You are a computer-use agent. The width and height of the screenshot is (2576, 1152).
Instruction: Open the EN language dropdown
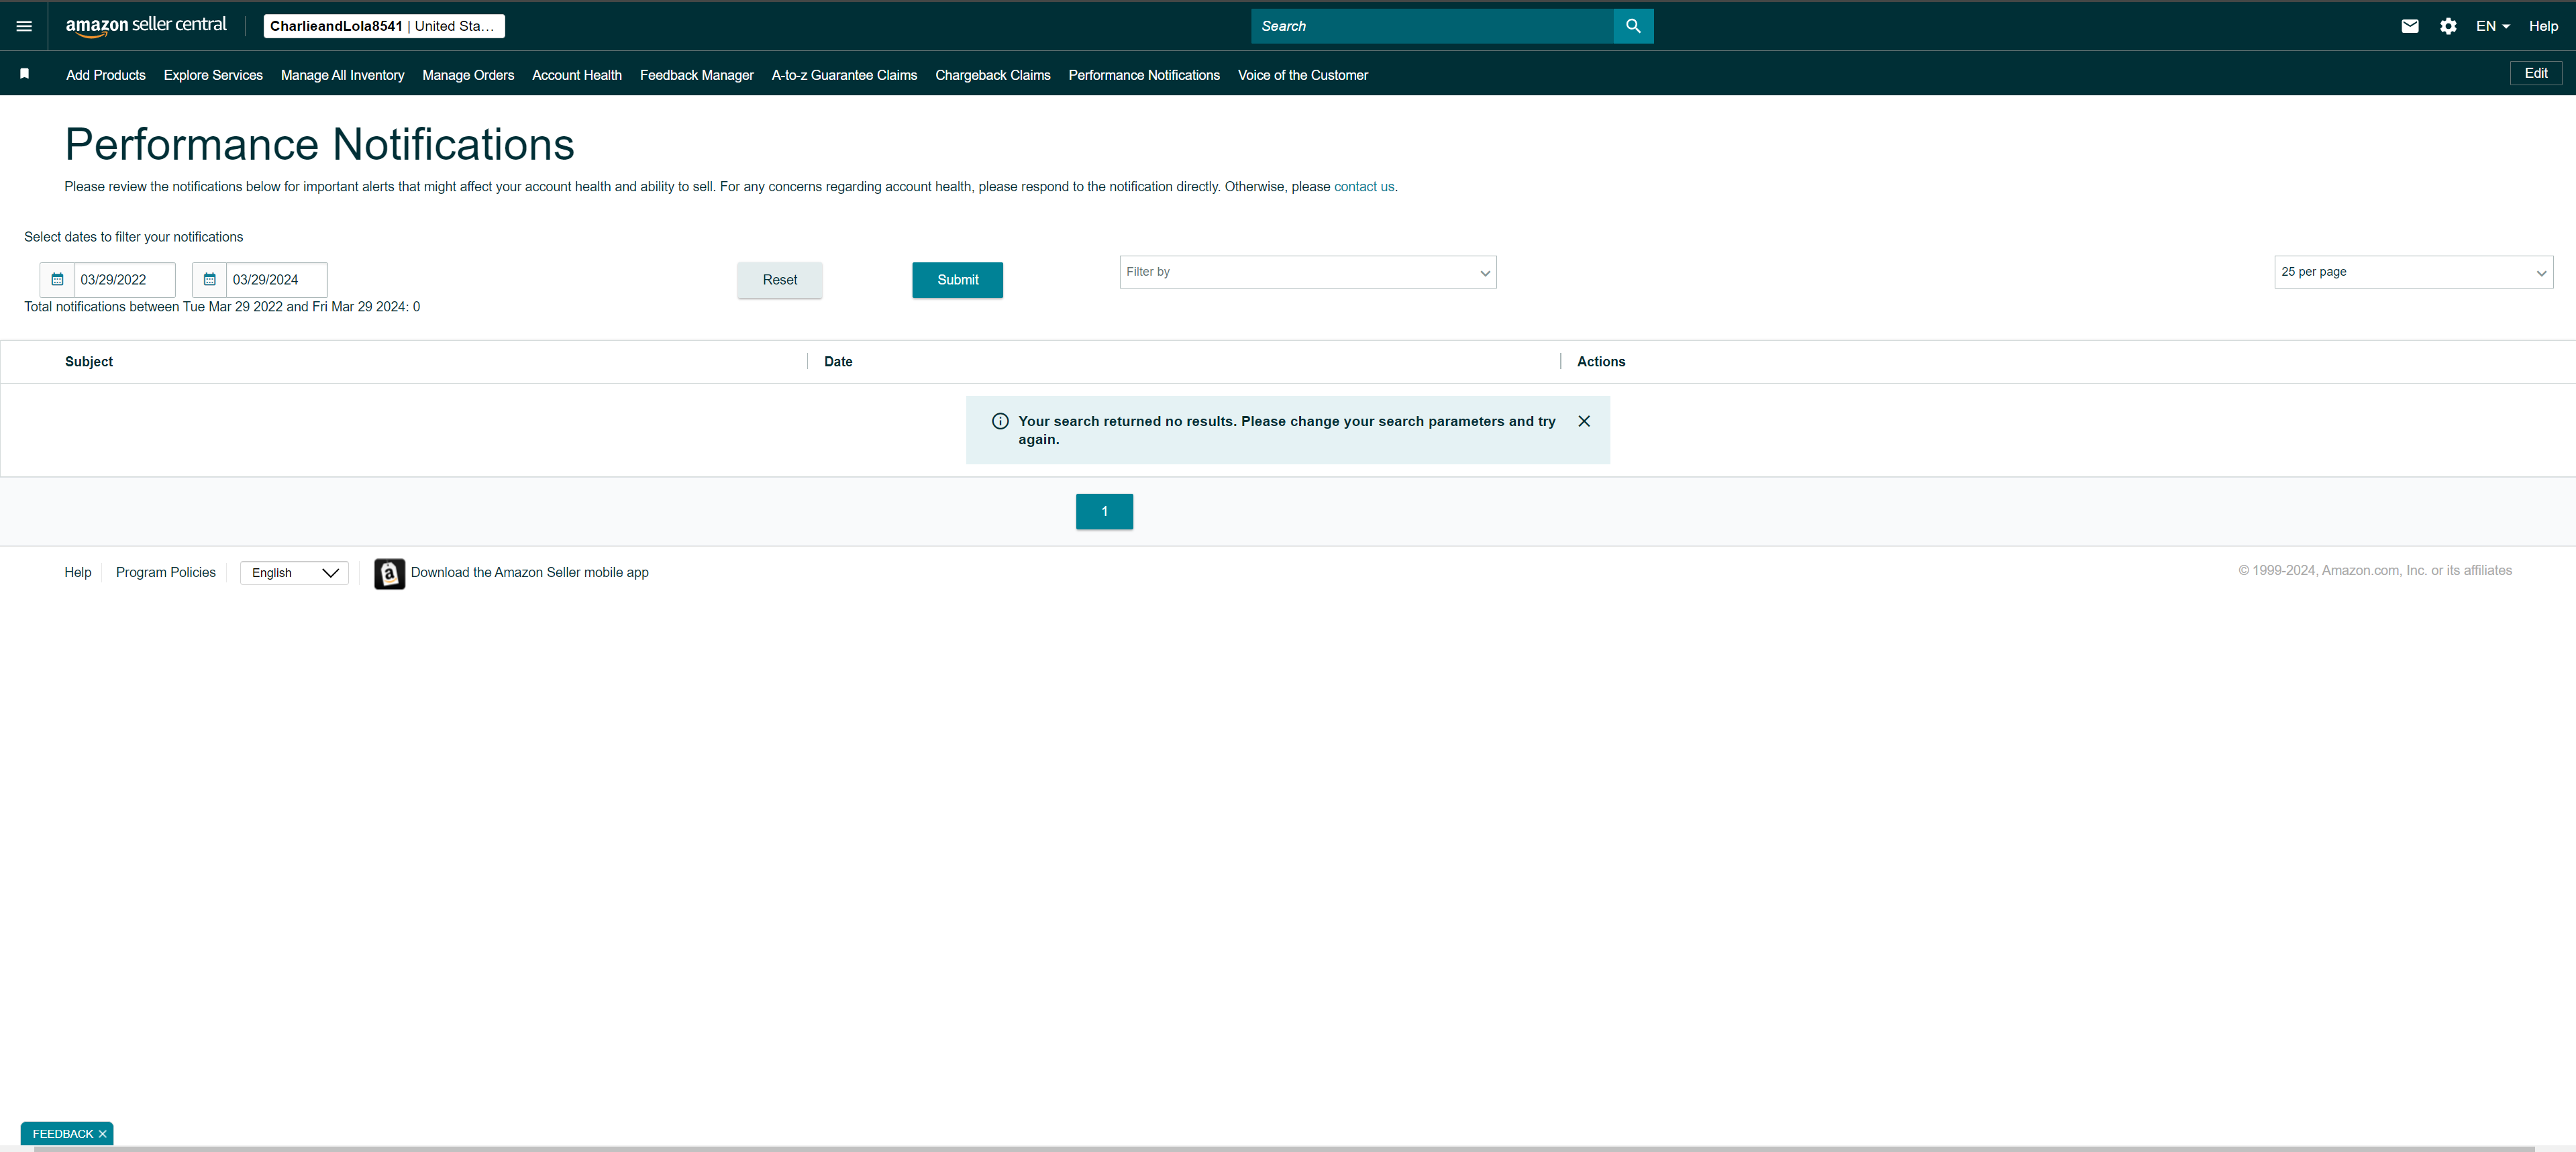(2492, 26)
